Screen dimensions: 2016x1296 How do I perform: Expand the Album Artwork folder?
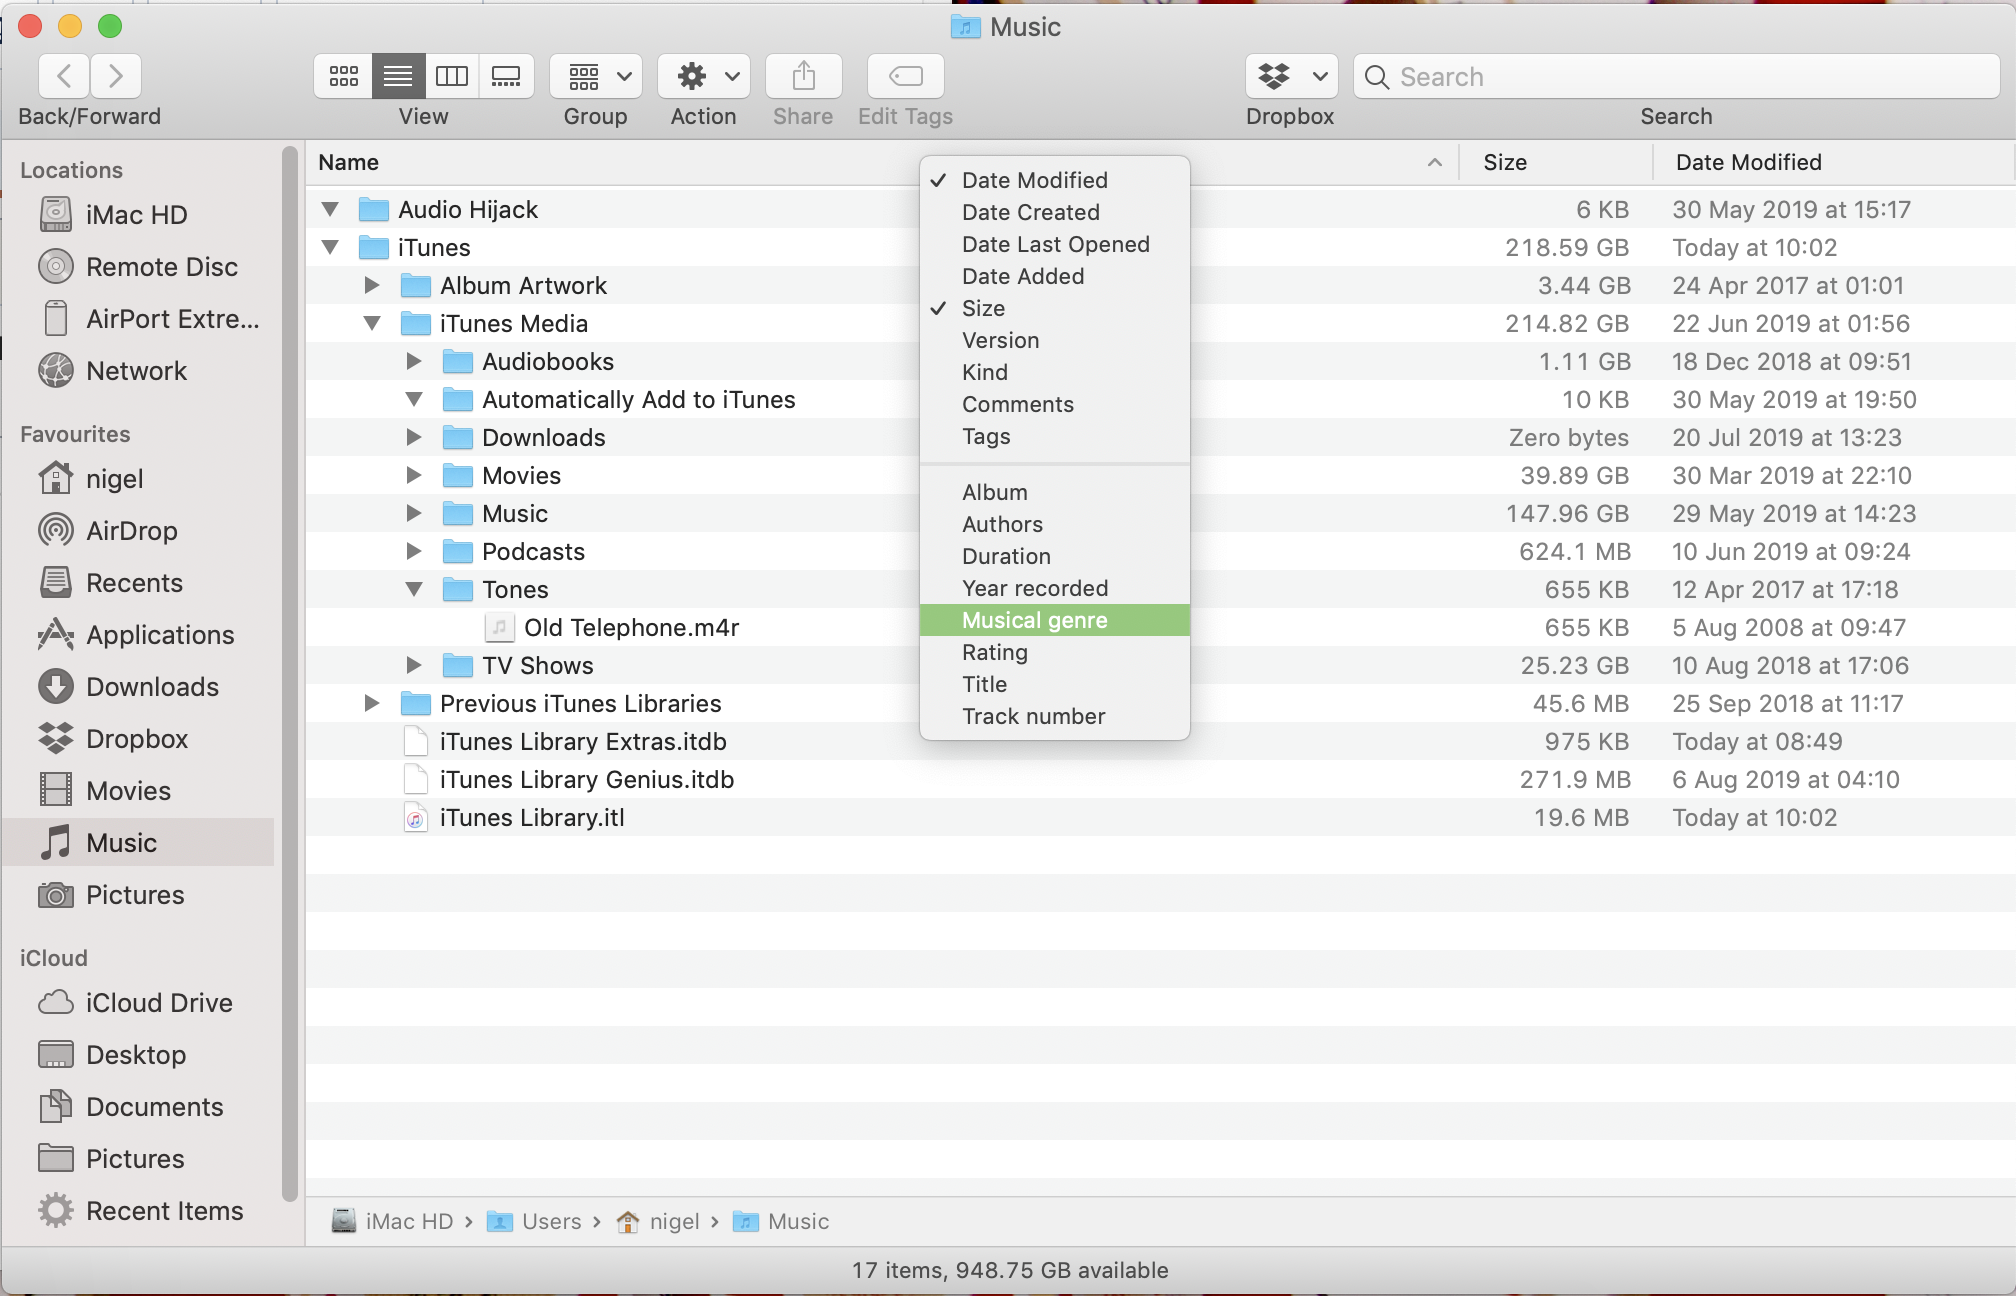[372, 285]
